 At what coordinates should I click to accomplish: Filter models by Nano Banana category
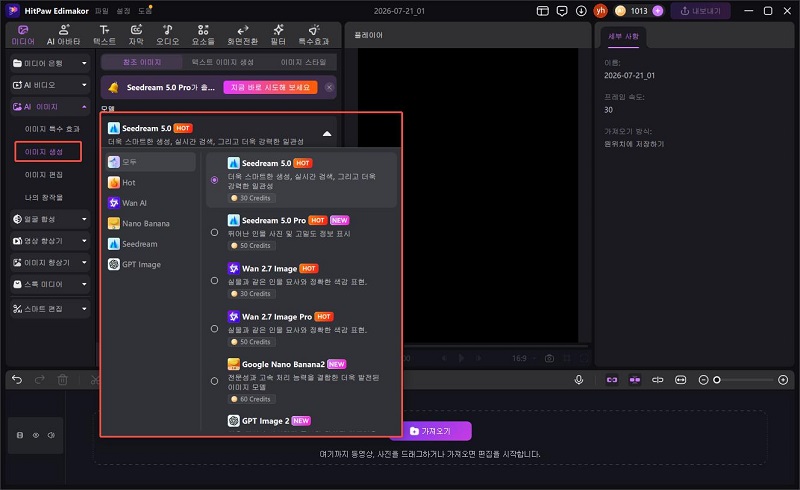(x=151, y=223)
